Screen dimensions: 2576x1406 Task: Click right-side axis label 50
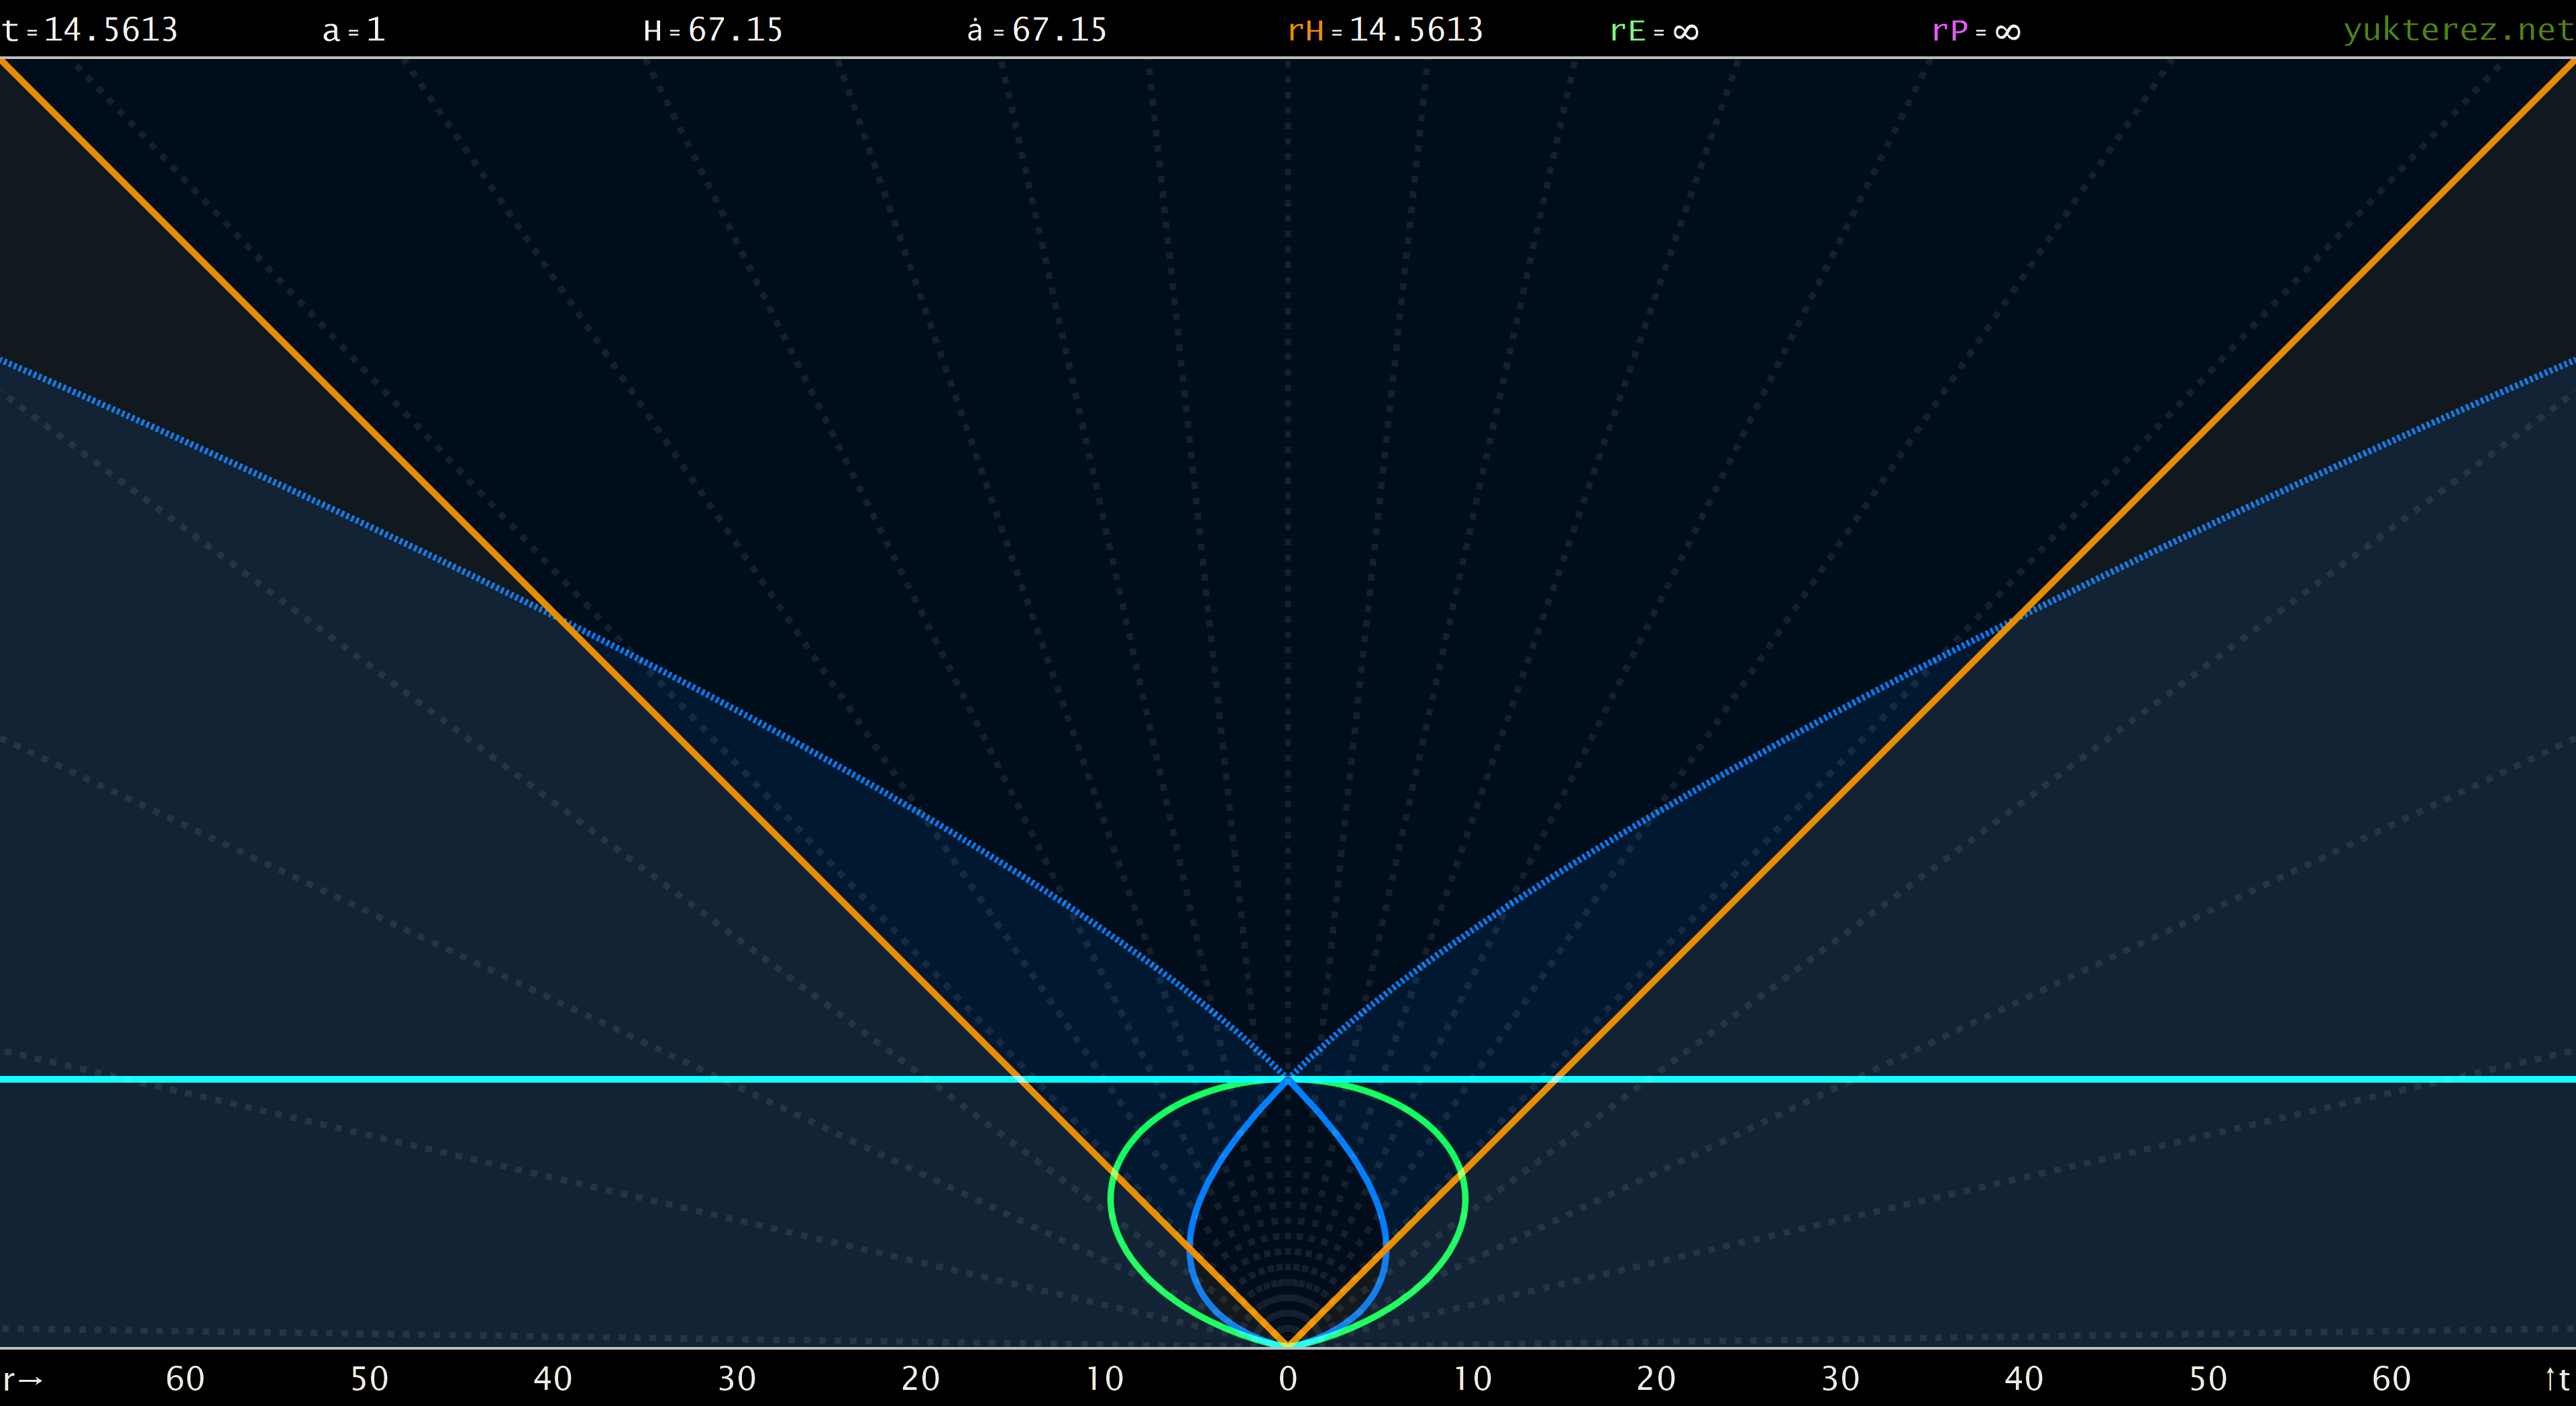click(x=2208, y=1379)
